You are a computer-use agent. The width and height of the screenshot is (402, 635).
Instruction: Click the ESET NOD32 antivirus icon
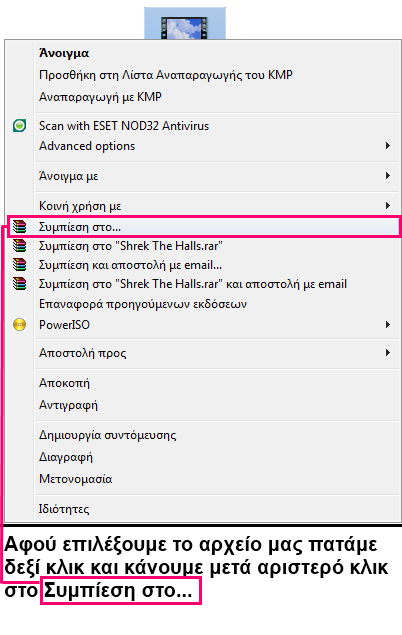[19, 126]
